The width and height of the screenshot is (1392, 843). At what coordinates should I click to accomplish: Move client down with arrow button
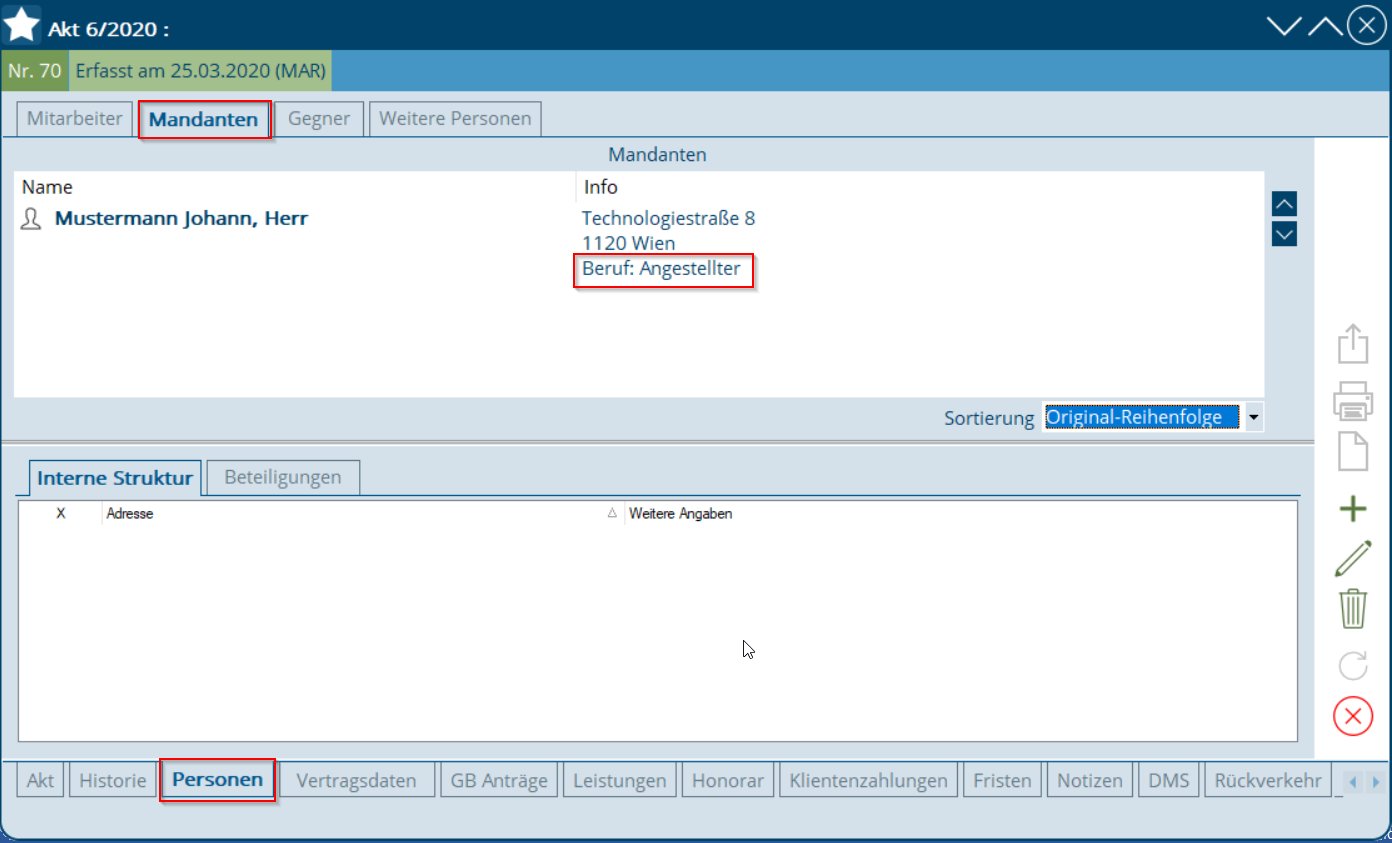[1284, 235]
